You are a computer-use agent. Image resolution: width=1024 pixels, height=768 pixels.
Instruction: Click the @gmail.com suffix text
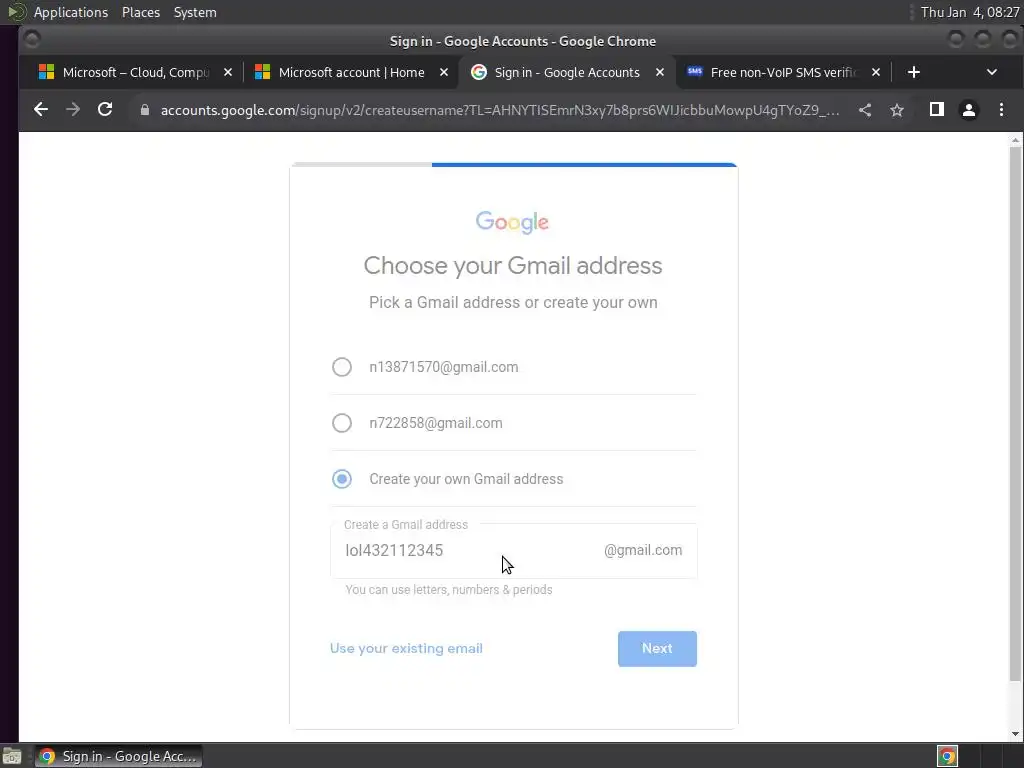(643, 551)
